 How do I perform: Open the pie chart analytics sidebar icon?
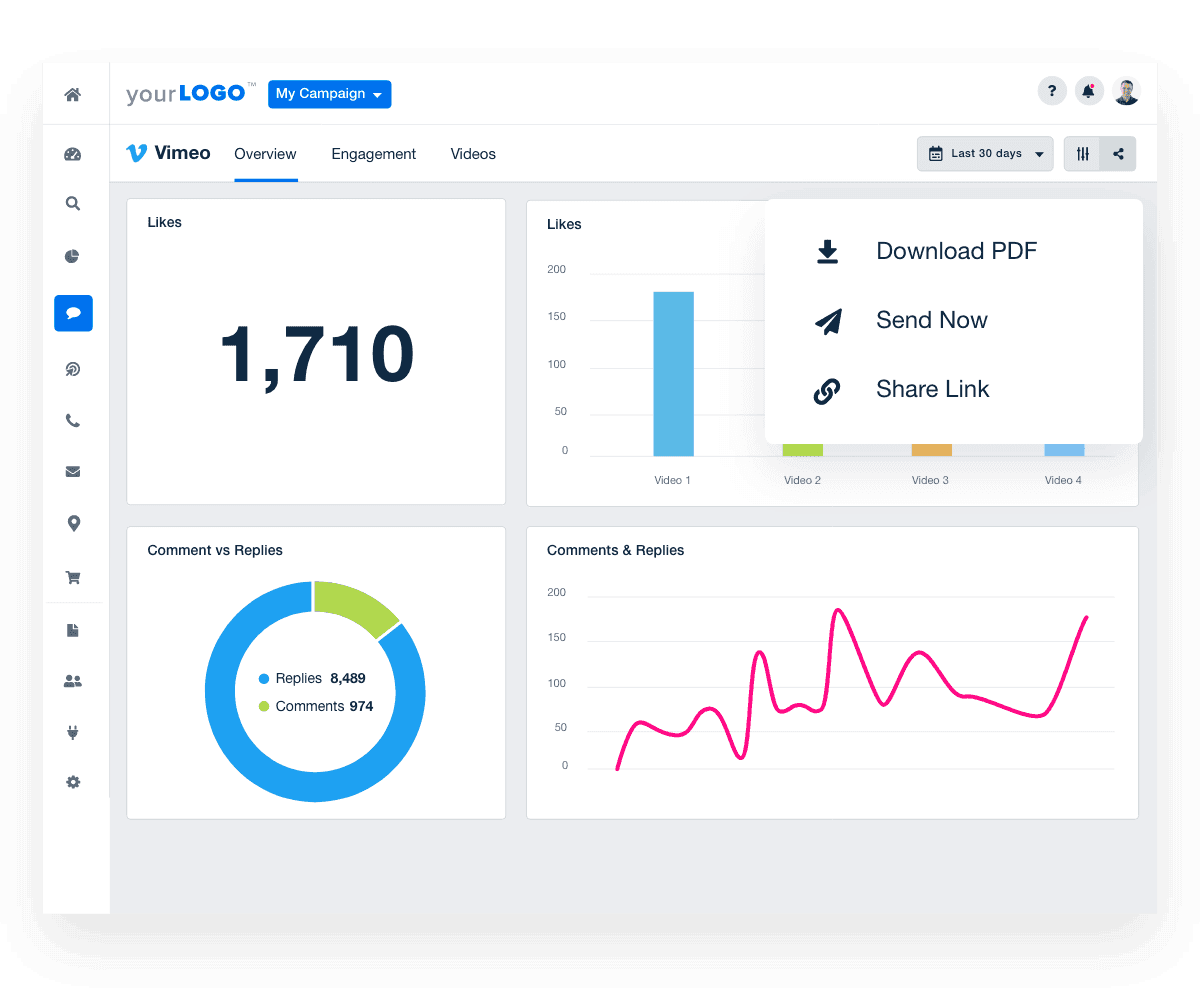coord(73,256)
